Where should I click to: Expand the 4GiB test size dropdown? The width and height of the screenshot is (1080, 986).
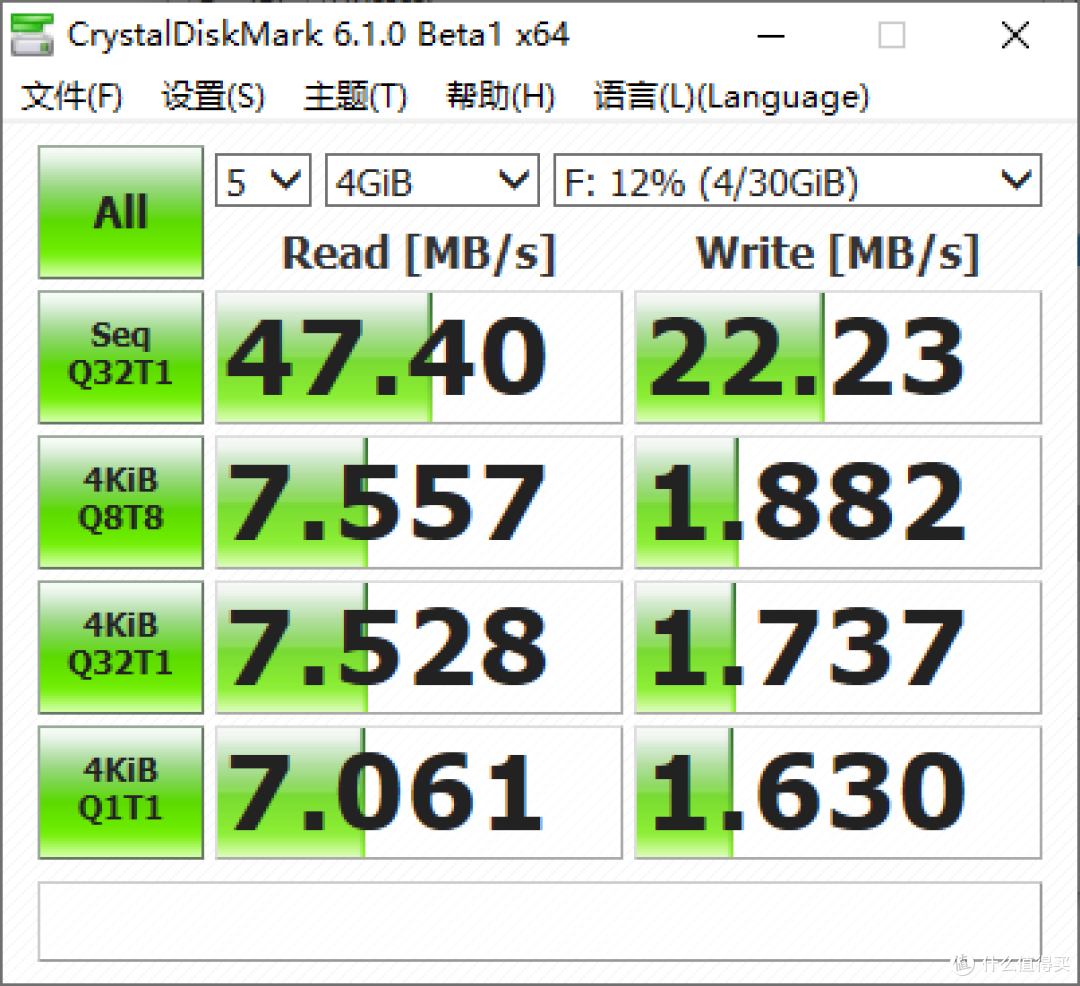coord(432,180)
